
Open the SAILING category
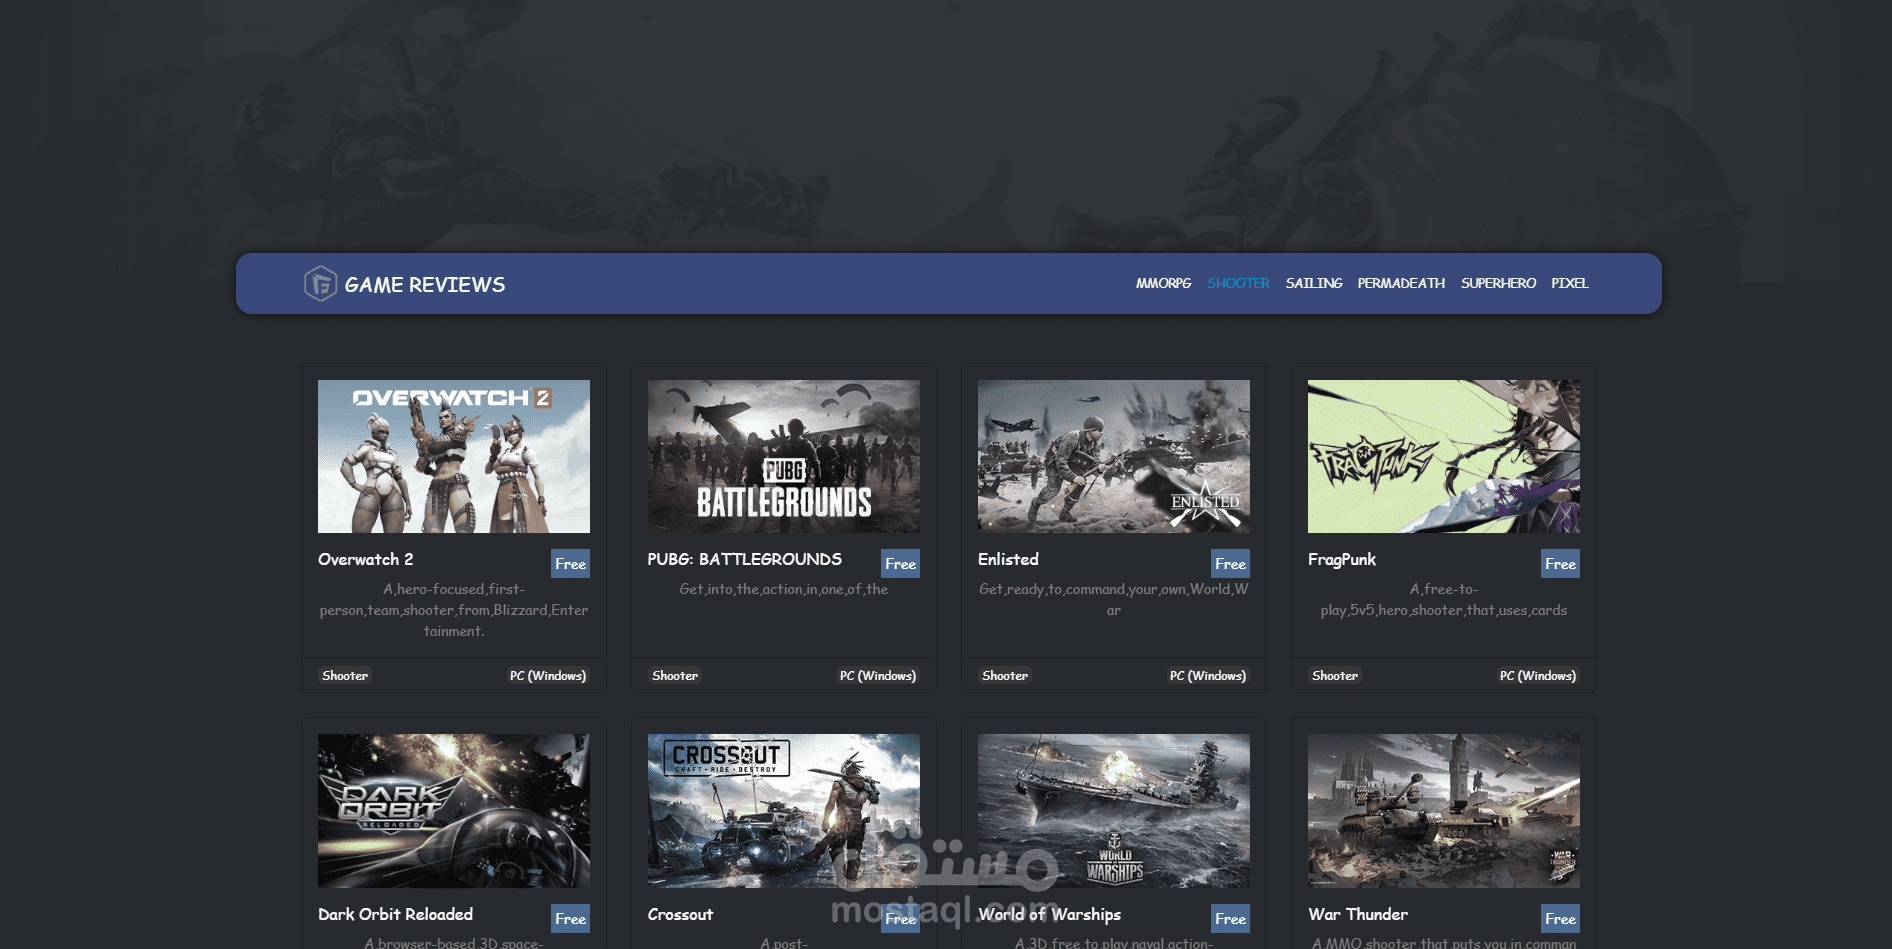click(x=1314, y=283)
